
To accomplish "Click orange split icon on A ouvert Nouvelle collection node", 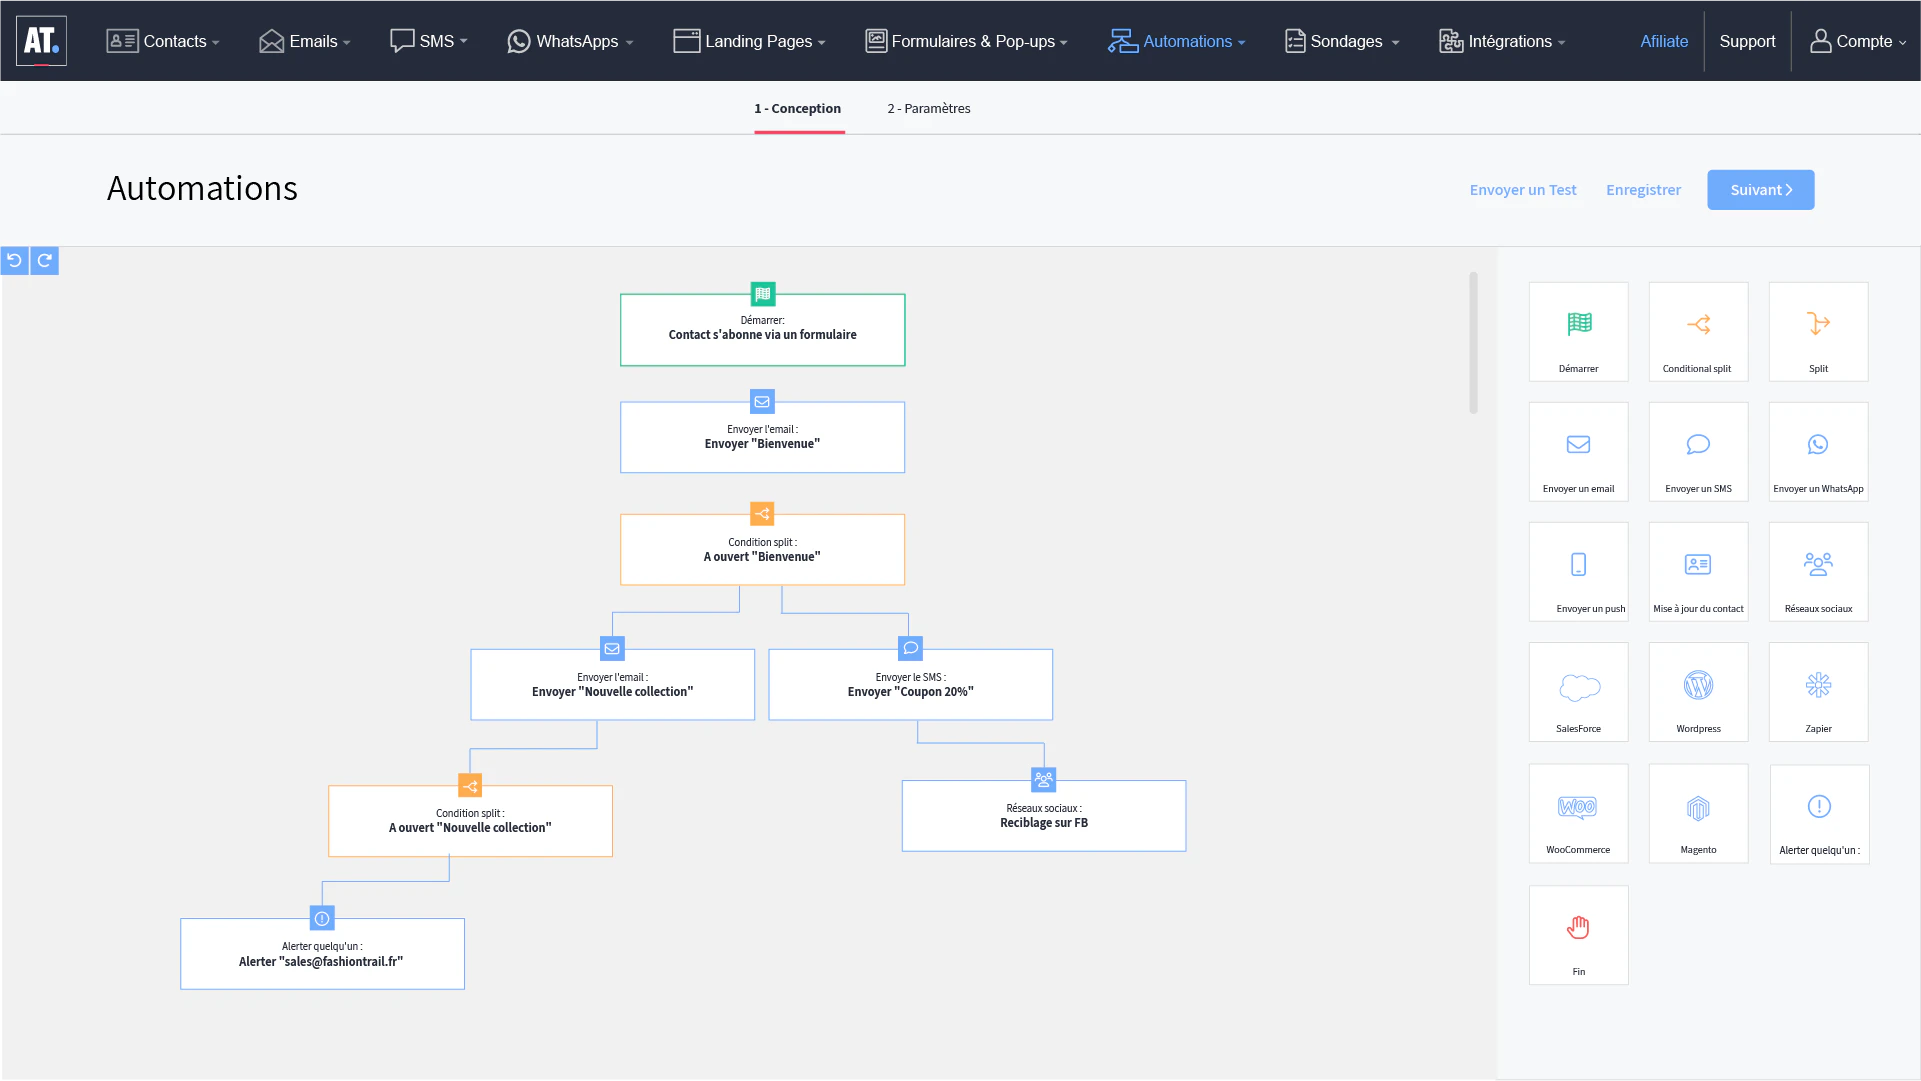I will tap(470, 786).
